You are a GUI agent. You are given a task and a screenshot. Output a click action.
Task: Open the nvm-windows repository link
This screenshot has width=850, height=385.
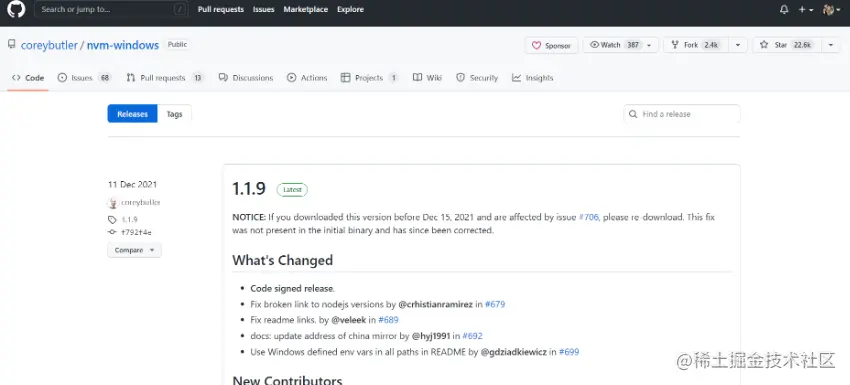coord(123,45)
